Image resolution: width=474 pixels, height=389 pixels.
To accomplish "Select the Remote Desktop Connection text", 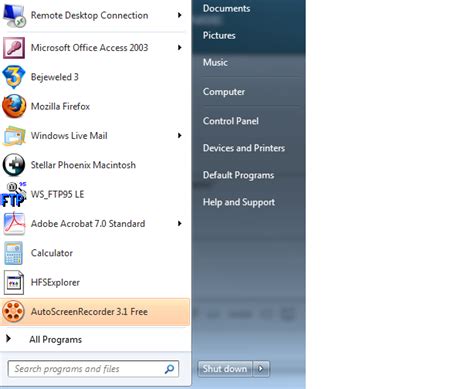I will (89, 15).
